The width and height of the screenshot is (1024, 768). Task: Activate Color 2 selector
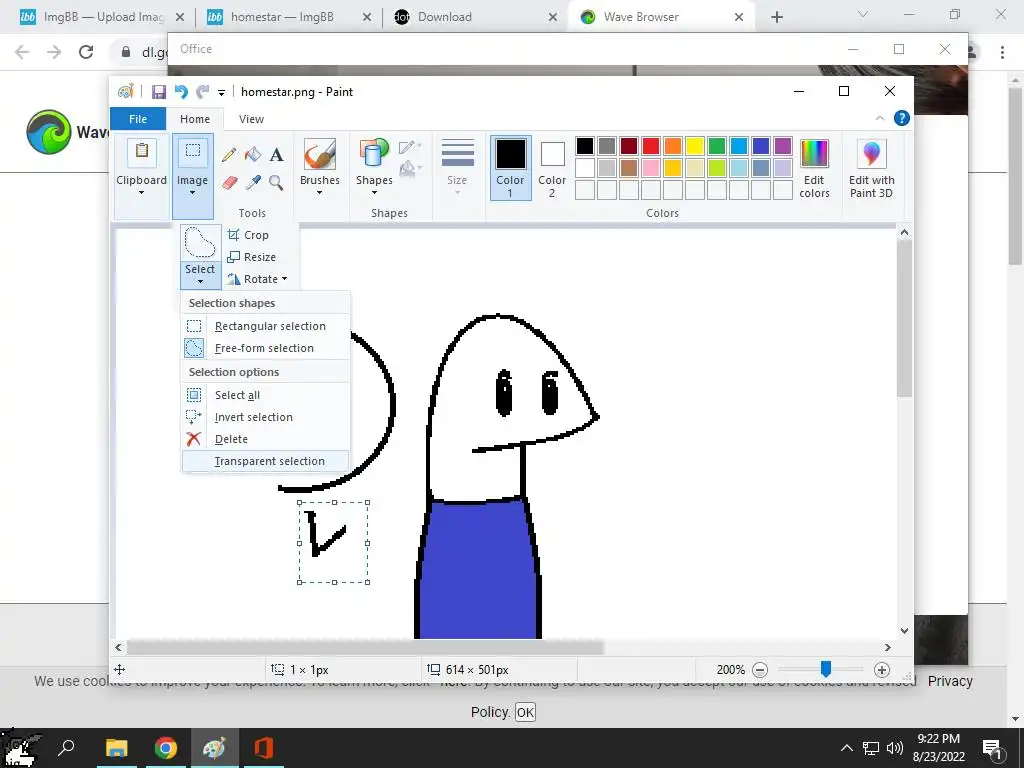point(552,168)
